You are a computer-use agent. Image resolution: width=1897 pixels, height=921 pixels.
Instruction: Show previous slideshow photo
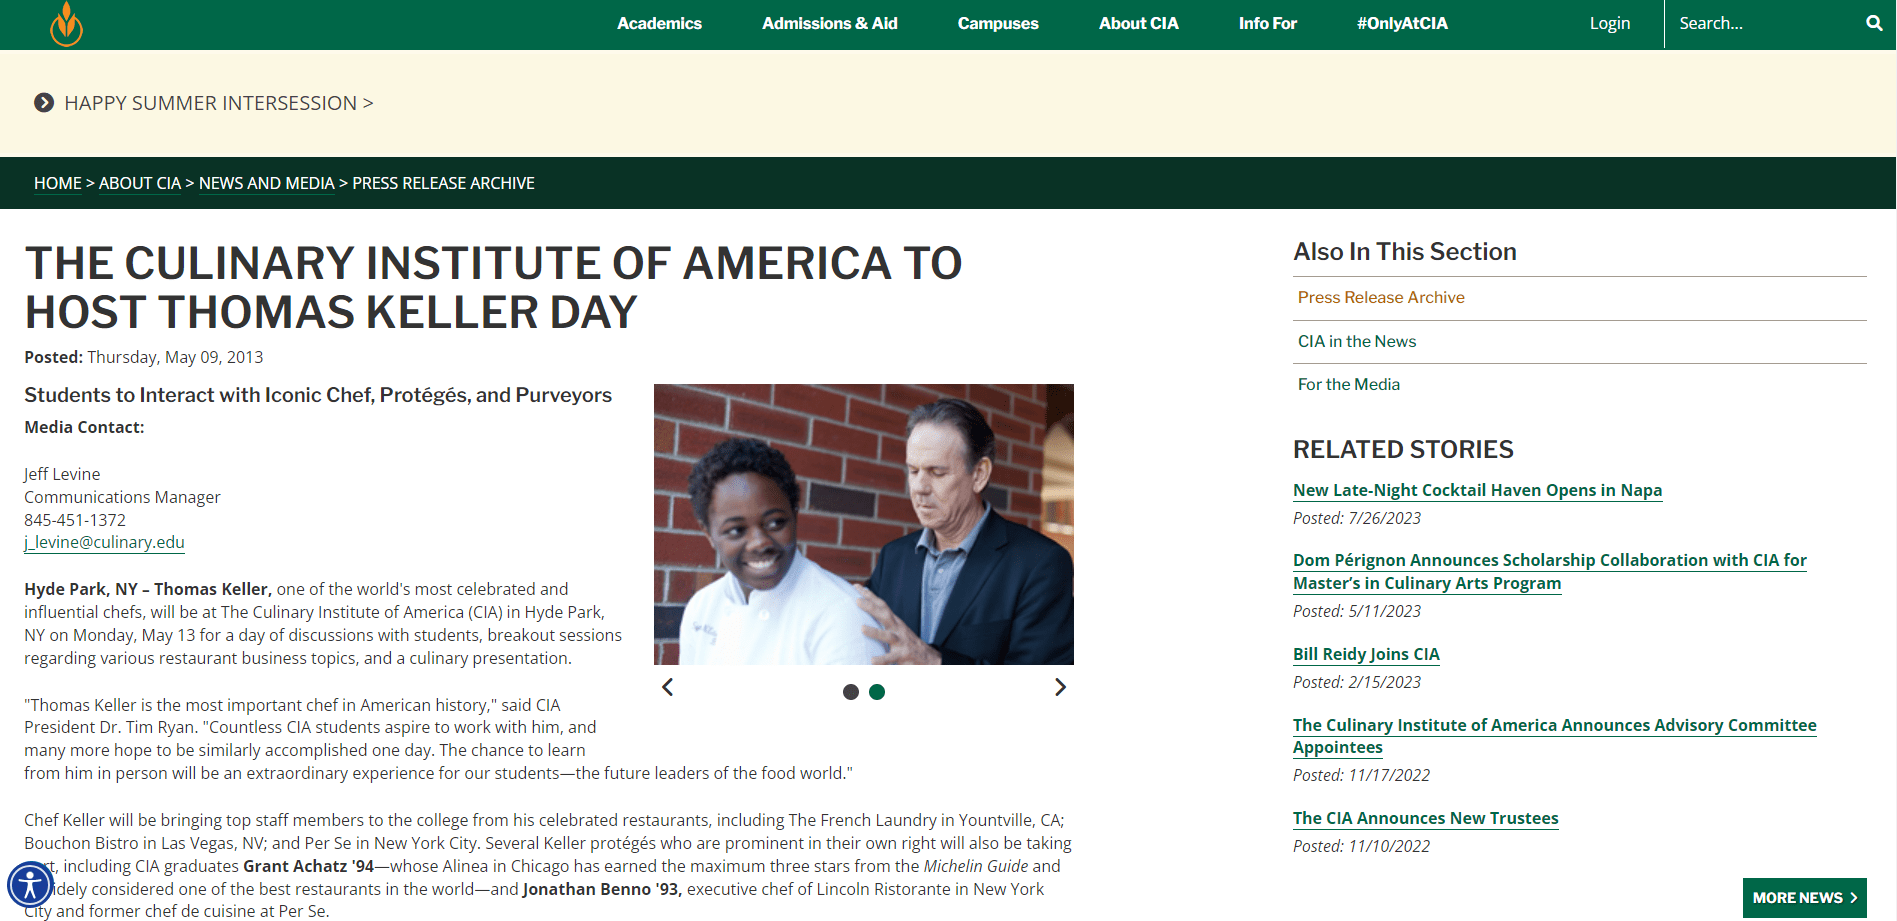[x=668, y=687]
